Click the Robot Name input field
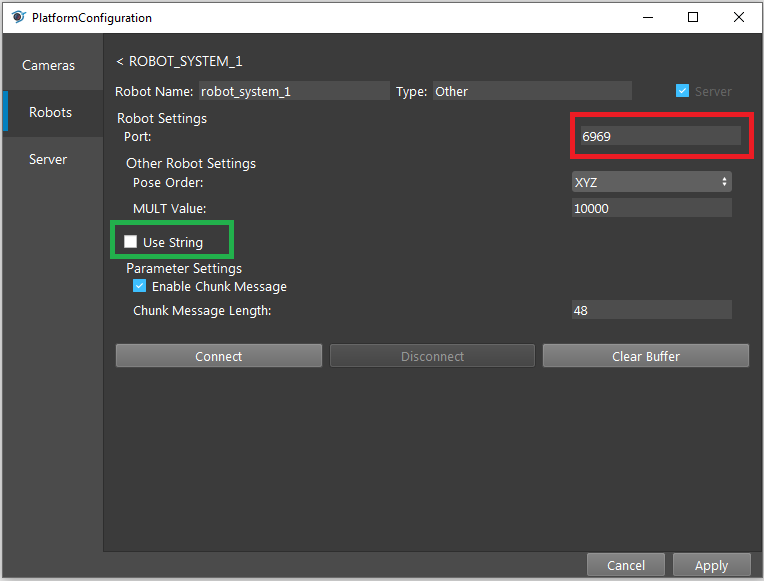Screen dimensions: 764x581 click(294, 91)
